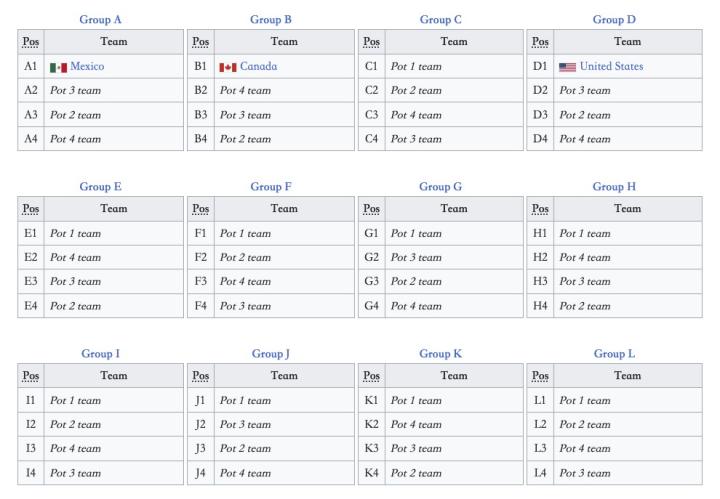Click the Mexico flag icon
720x499 pixels.
pyautogui.click(x=58, y=67)
